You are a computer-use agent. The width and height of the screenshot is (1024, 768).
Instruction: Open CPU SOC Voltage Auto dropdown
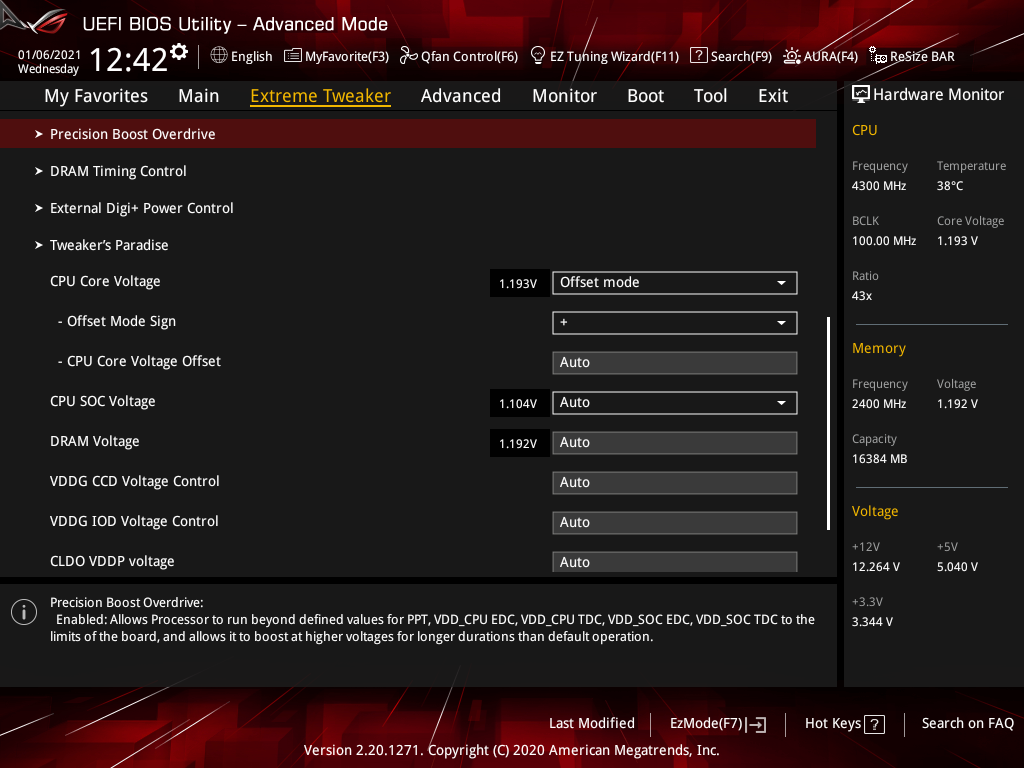pyautogui.click(x=675, y=403)
